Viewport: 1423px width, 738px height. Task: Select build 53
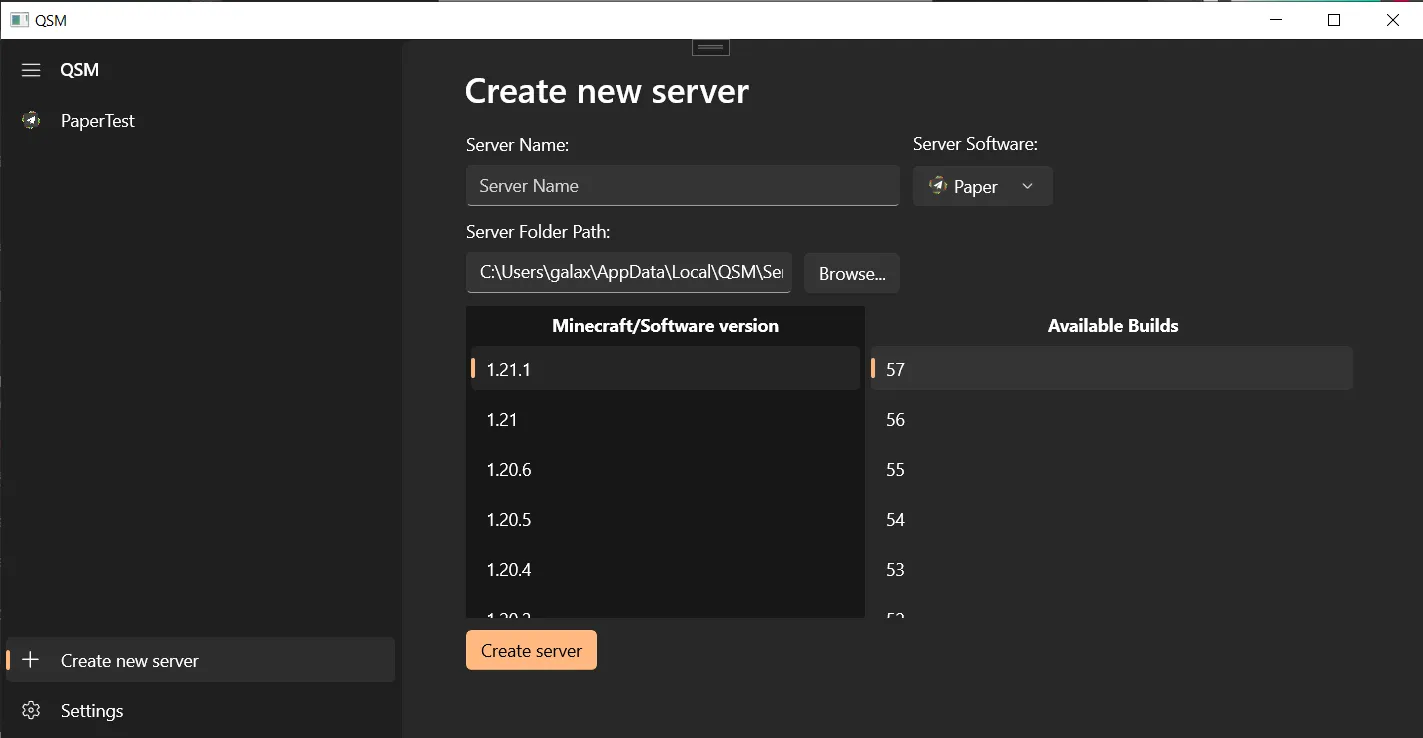pos(1111,569)
